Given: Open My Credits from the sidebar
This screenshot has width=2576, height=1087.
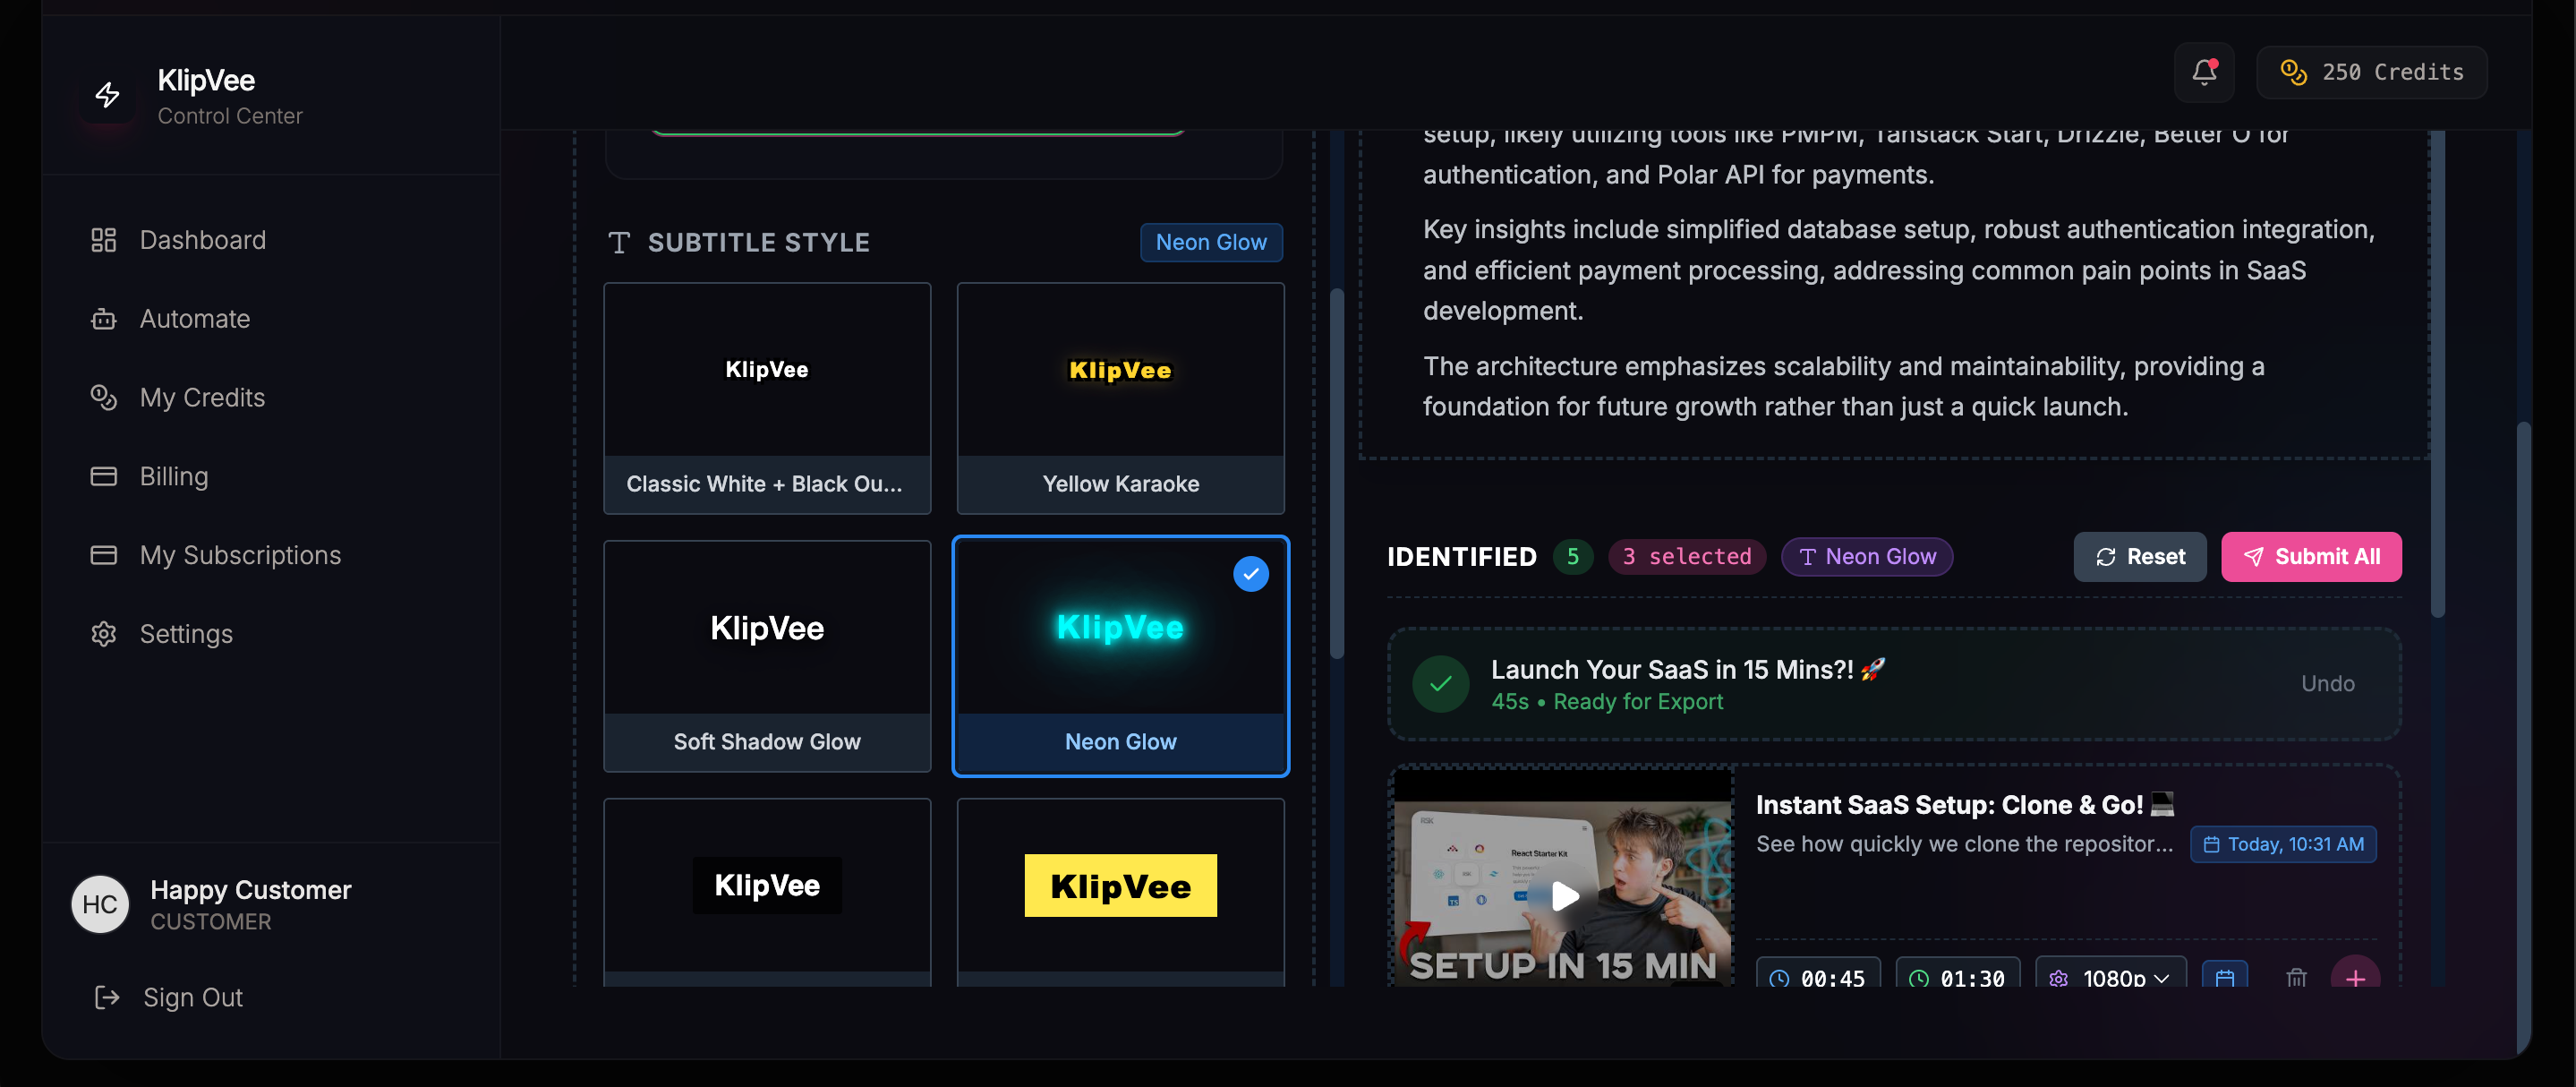Looking at the screenshot, I should [202, 397].
